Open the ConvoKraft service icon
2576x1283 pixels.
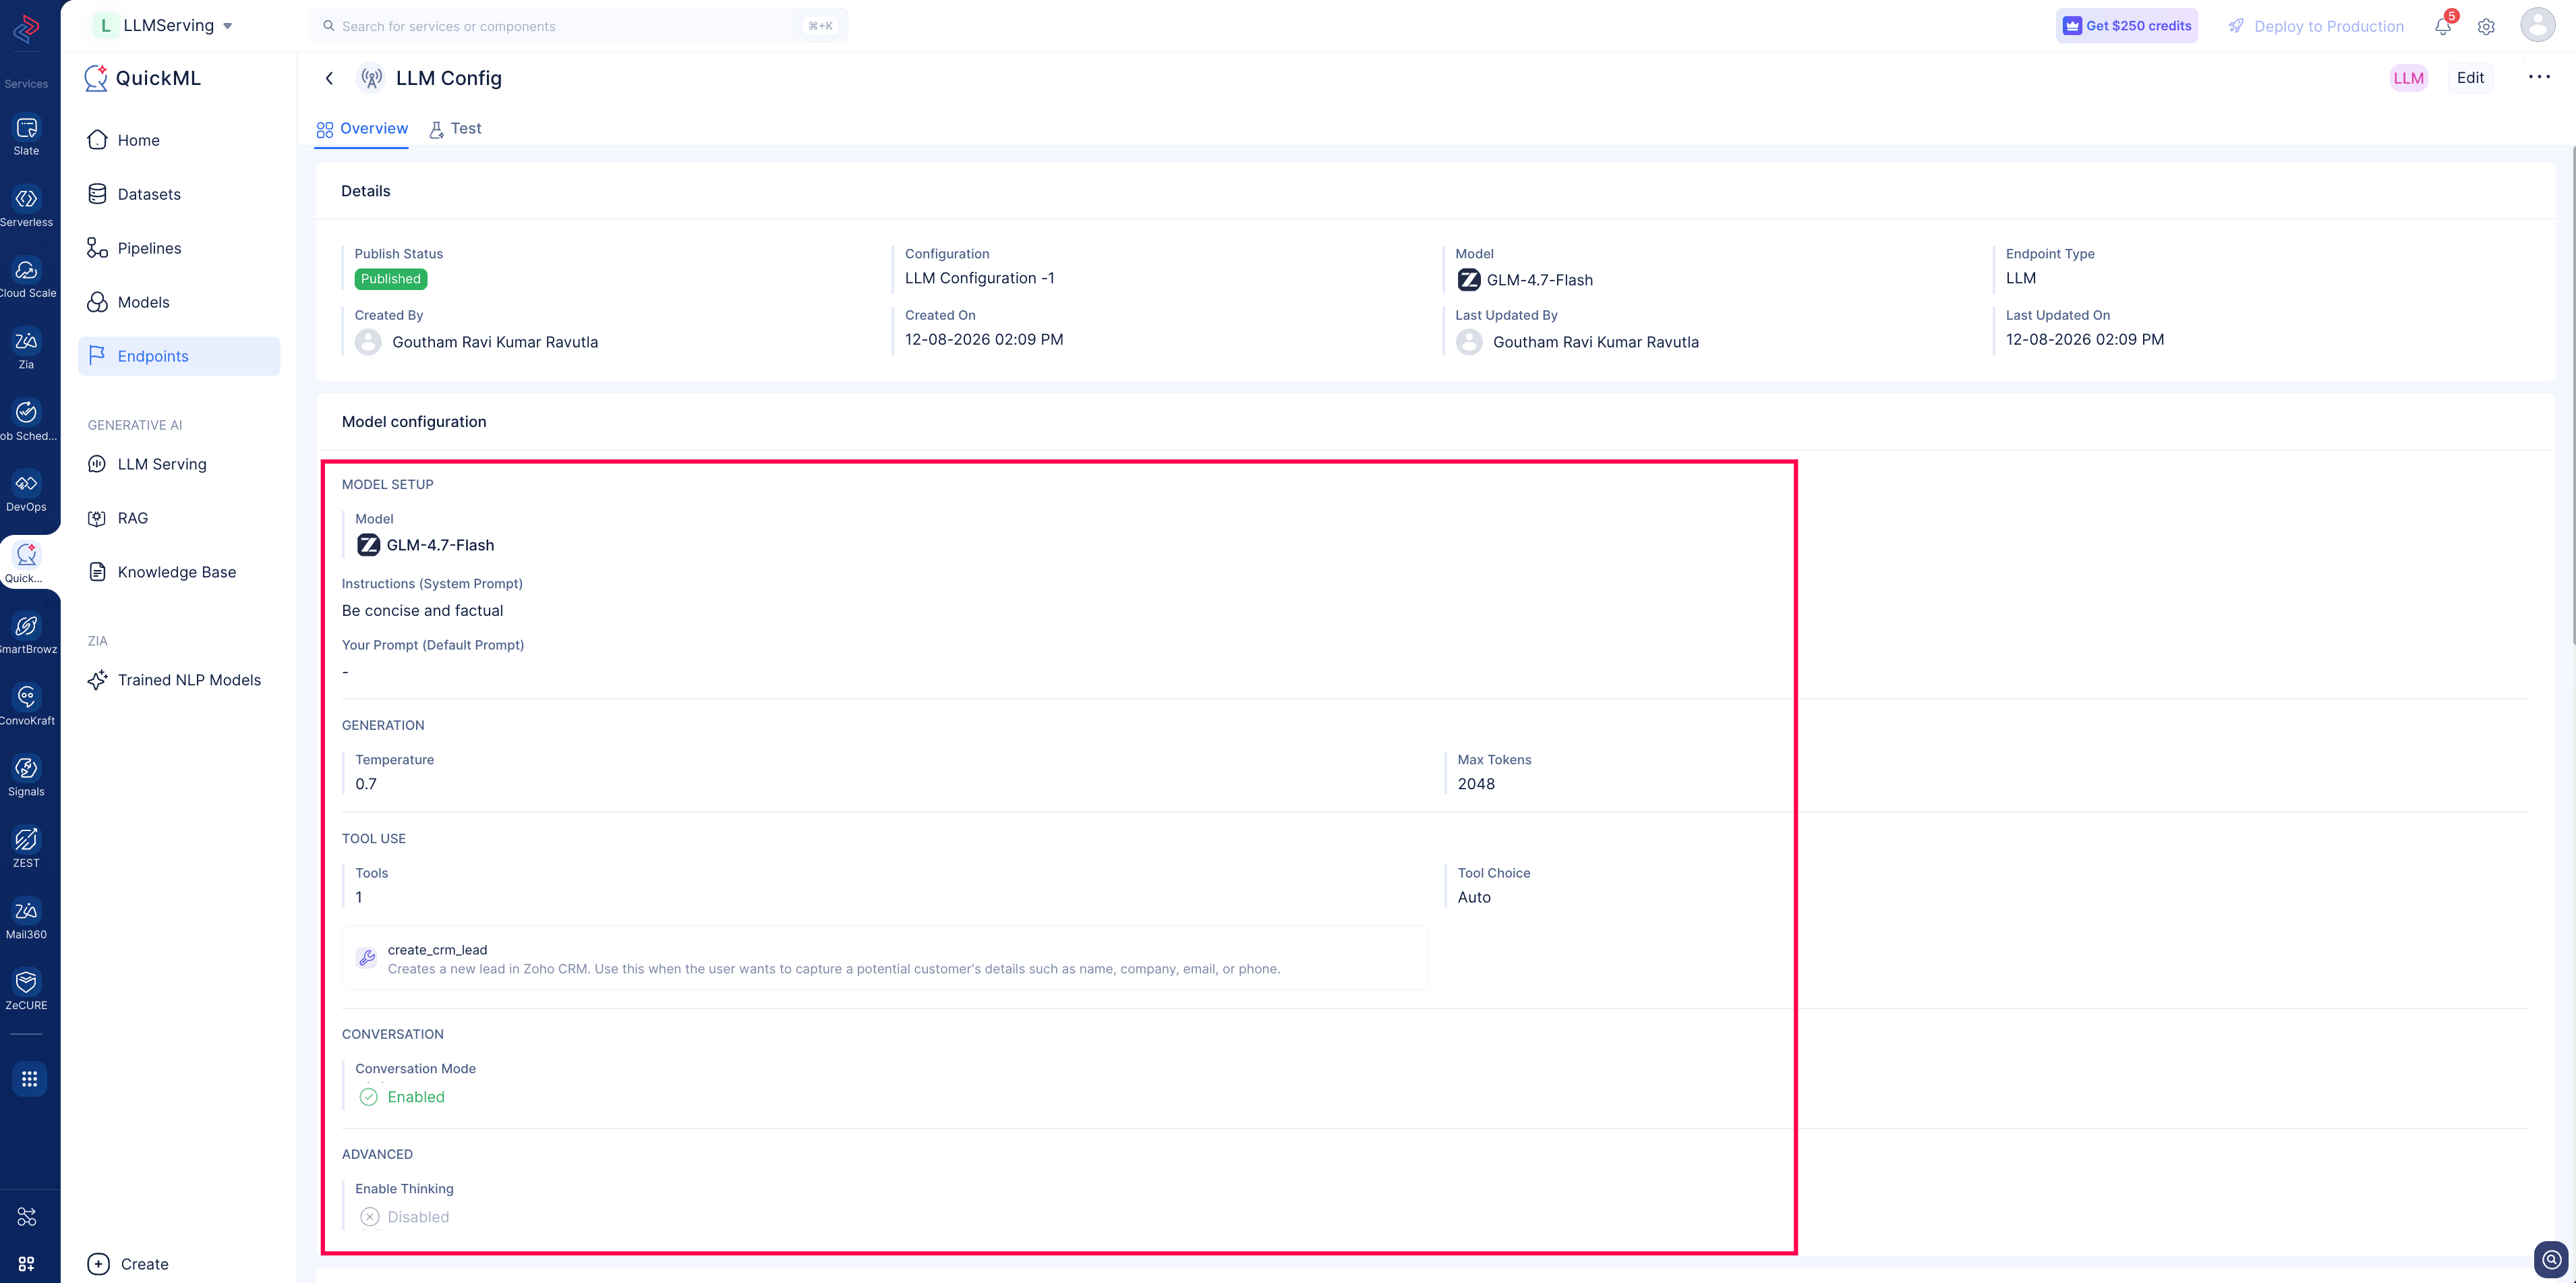click(x=27, y=697)
